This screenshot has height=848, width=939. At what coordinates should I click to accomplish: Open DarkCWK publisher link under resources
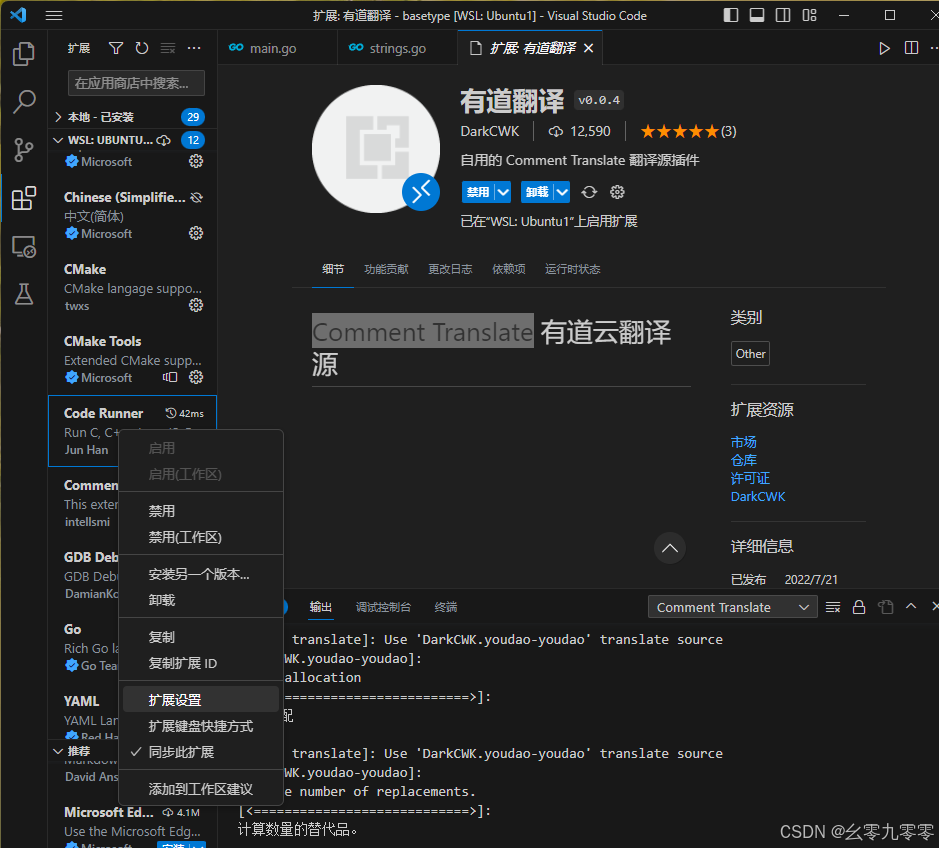[x=758, y=496]
